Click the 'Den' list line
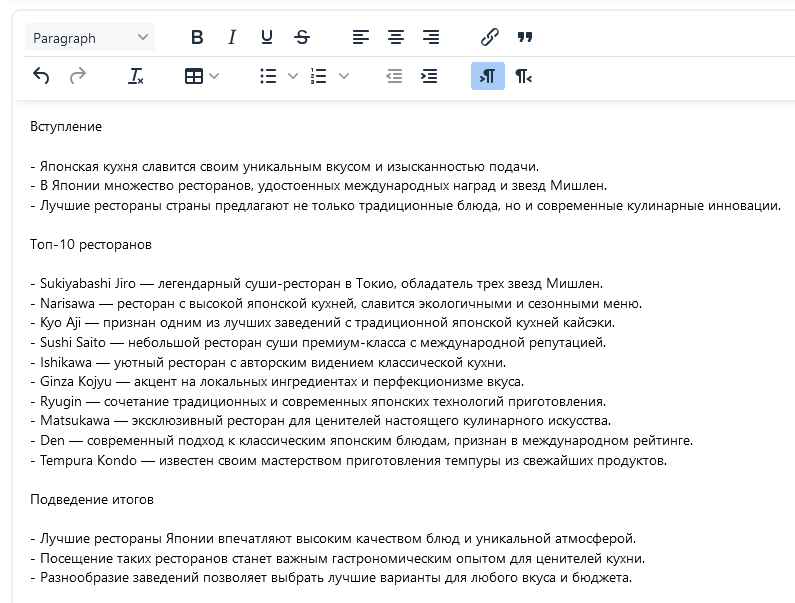This screenshot has height=603, width=795. pos(362,440)
